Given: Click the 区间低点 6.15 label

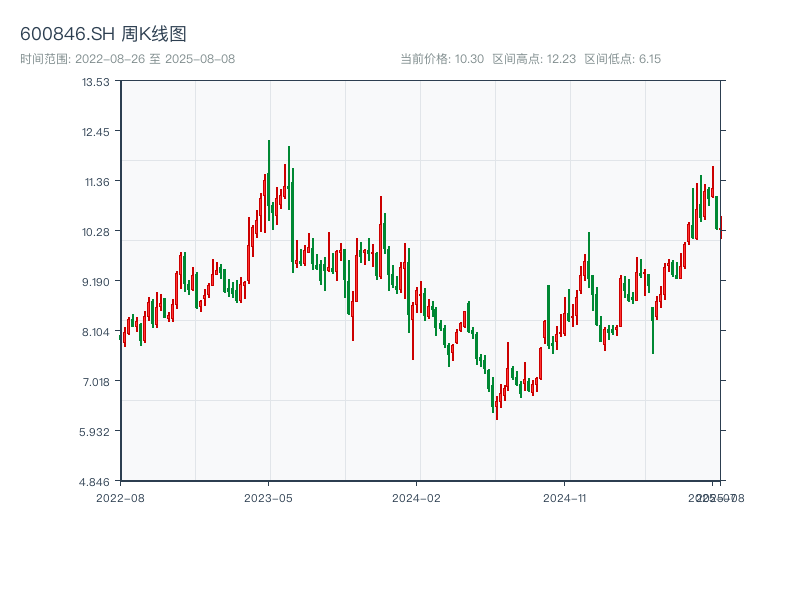Looking at the screenshot, I should [x=622, y=59].
